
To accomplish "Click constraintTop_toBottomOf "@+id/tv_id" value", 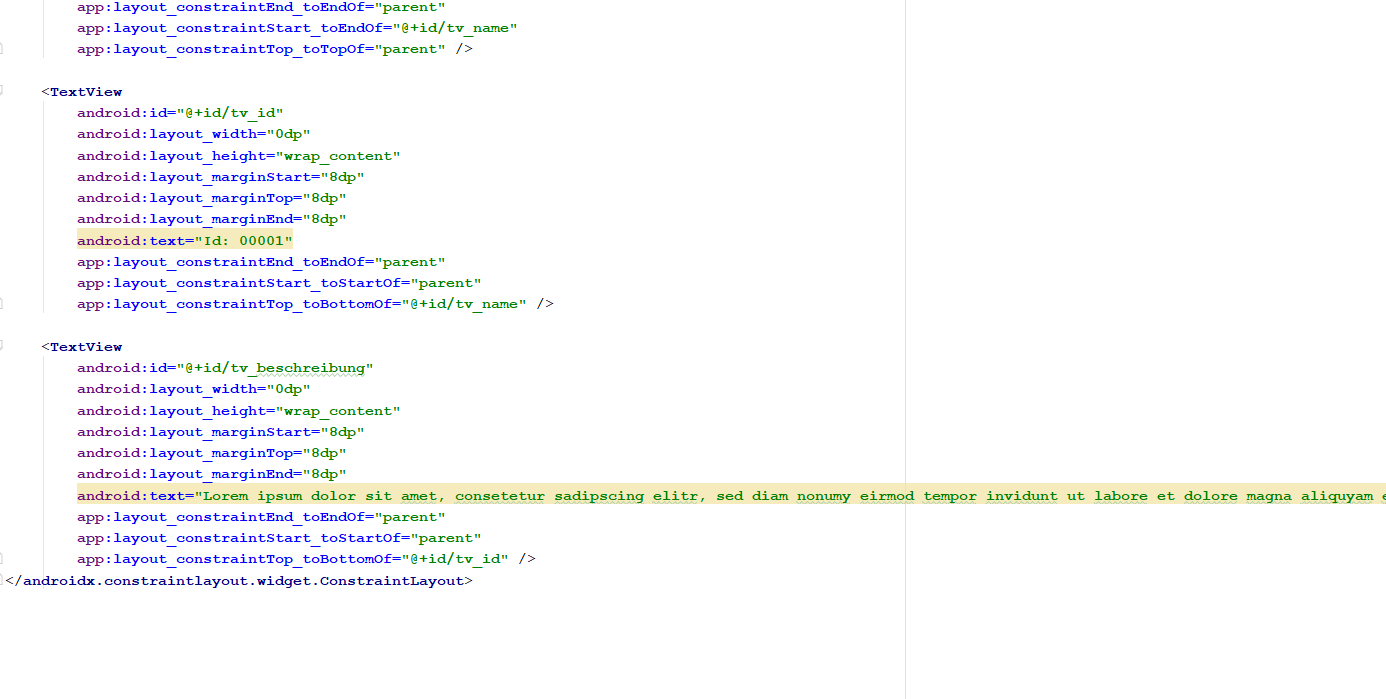I will [459, 559].
